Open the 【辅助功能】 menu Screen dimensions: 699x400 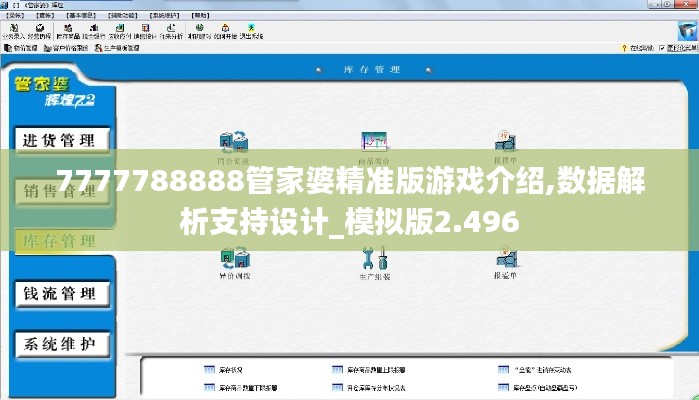click(123, 15)
